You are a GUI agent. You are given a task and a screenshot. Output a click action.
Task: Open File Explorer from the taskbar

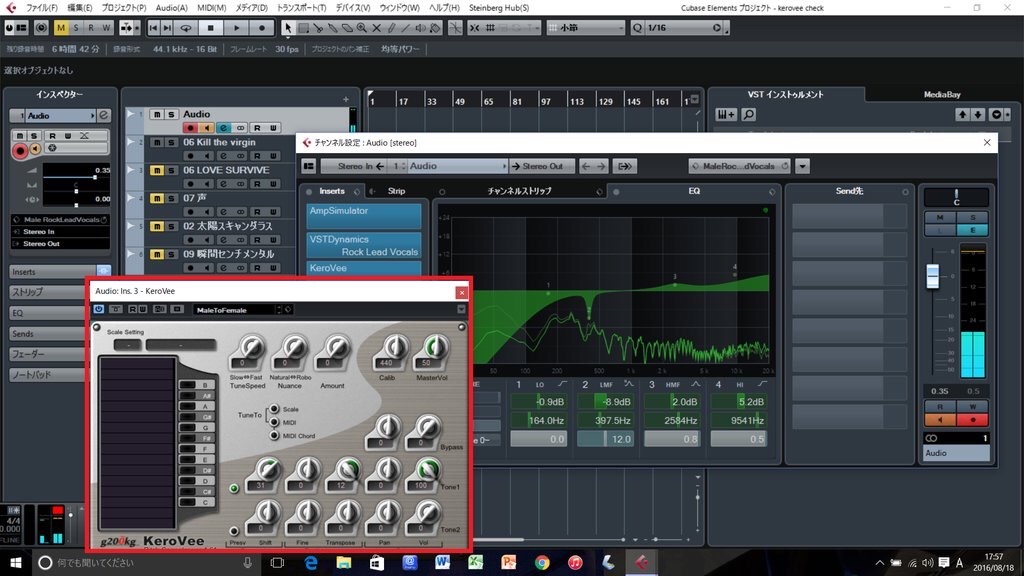344,562
